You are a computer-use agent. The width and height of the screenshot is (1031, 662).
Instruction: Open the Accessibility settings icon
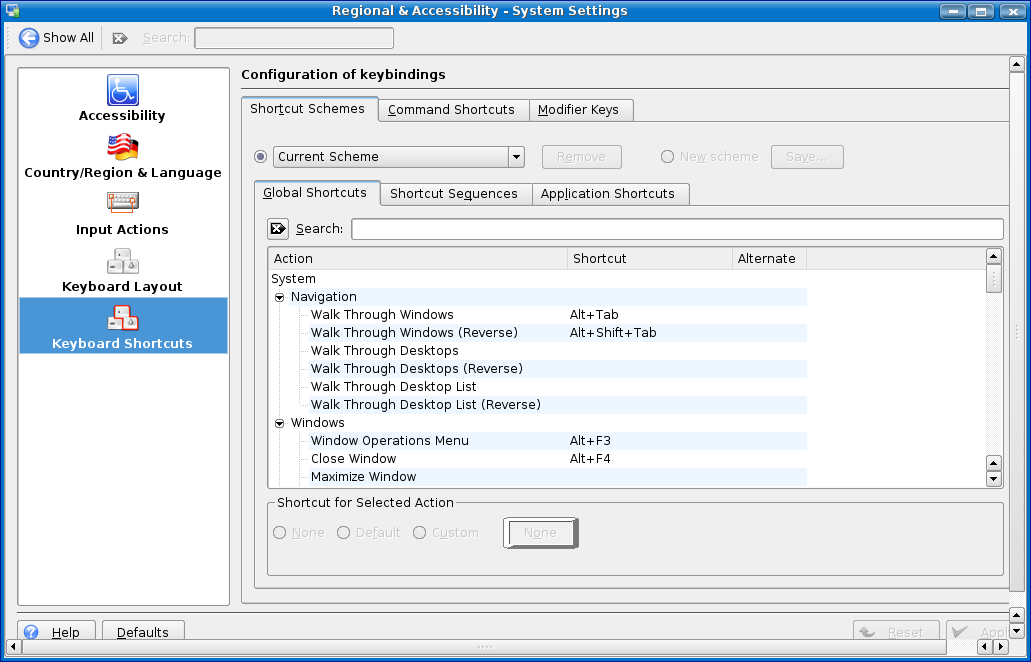[x=123, y=90]
